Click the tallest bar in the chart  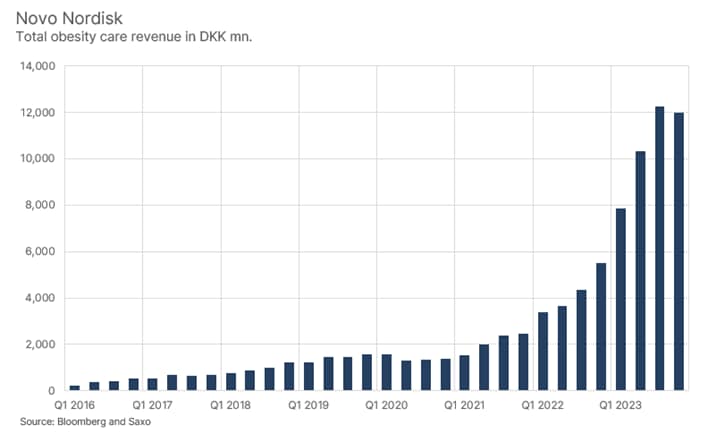pos(659,248)
